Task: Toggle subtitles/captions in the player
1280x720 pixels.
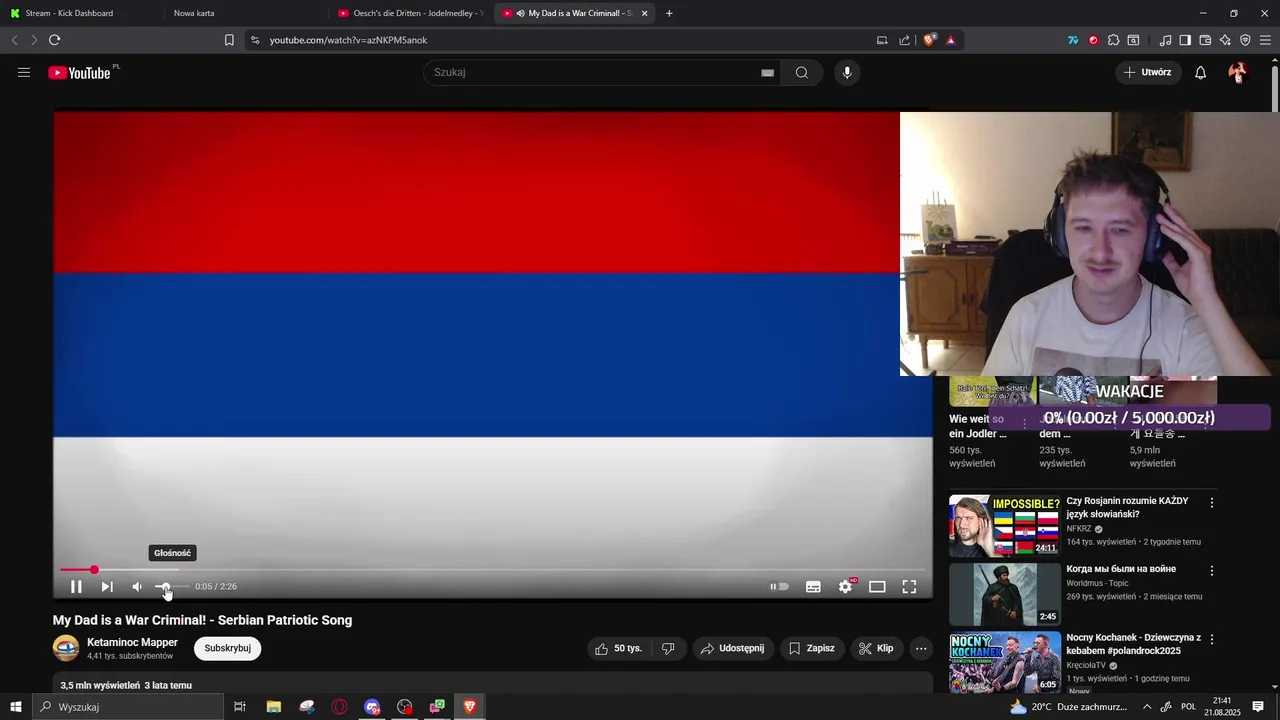Action: 813,587
